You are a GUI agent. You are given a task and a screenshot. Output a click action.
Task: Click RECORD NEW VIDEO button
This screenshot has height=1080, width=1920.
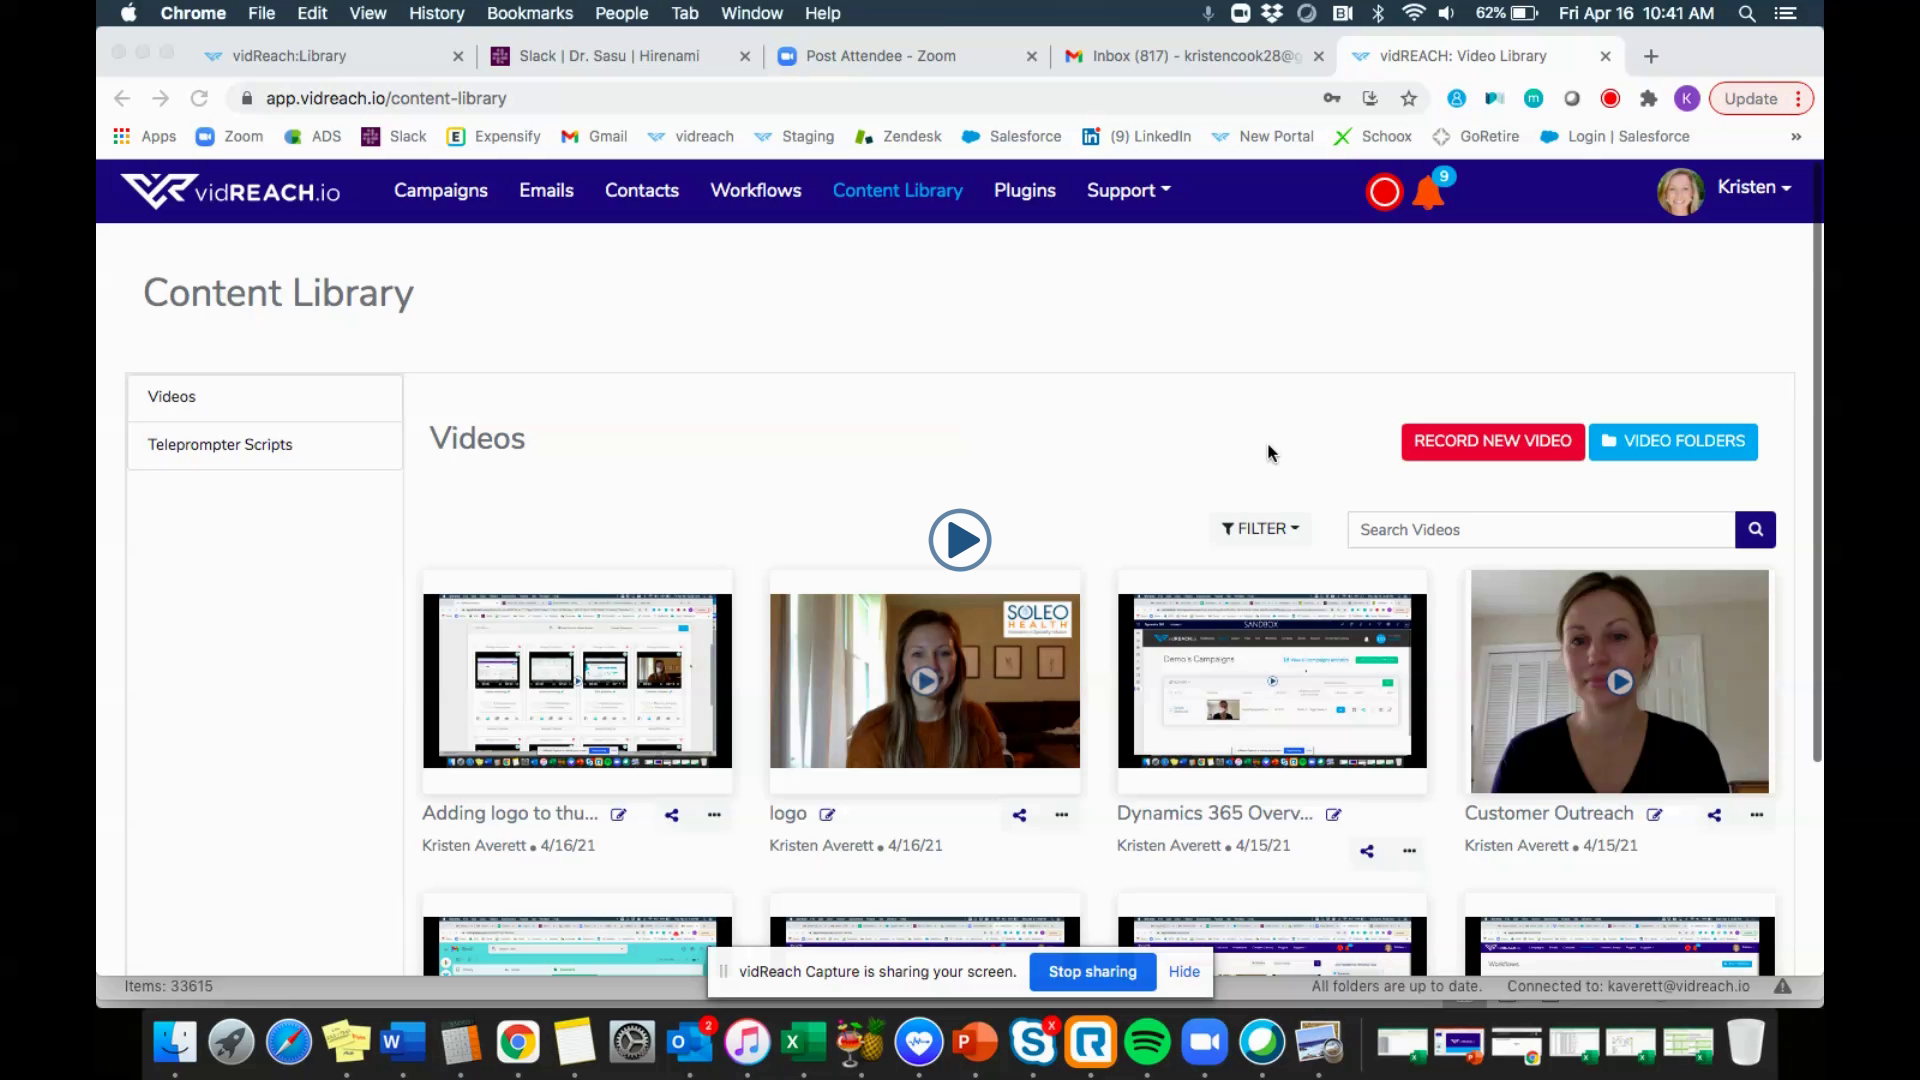click(1492, 441)
